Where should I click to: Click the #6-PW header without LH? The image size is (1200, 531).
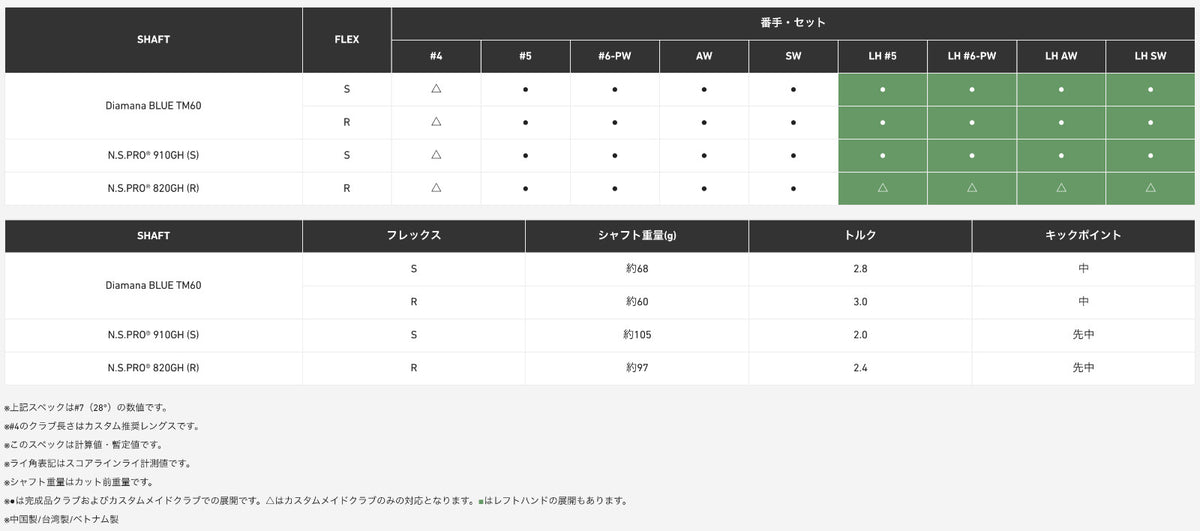pos(614,57)
